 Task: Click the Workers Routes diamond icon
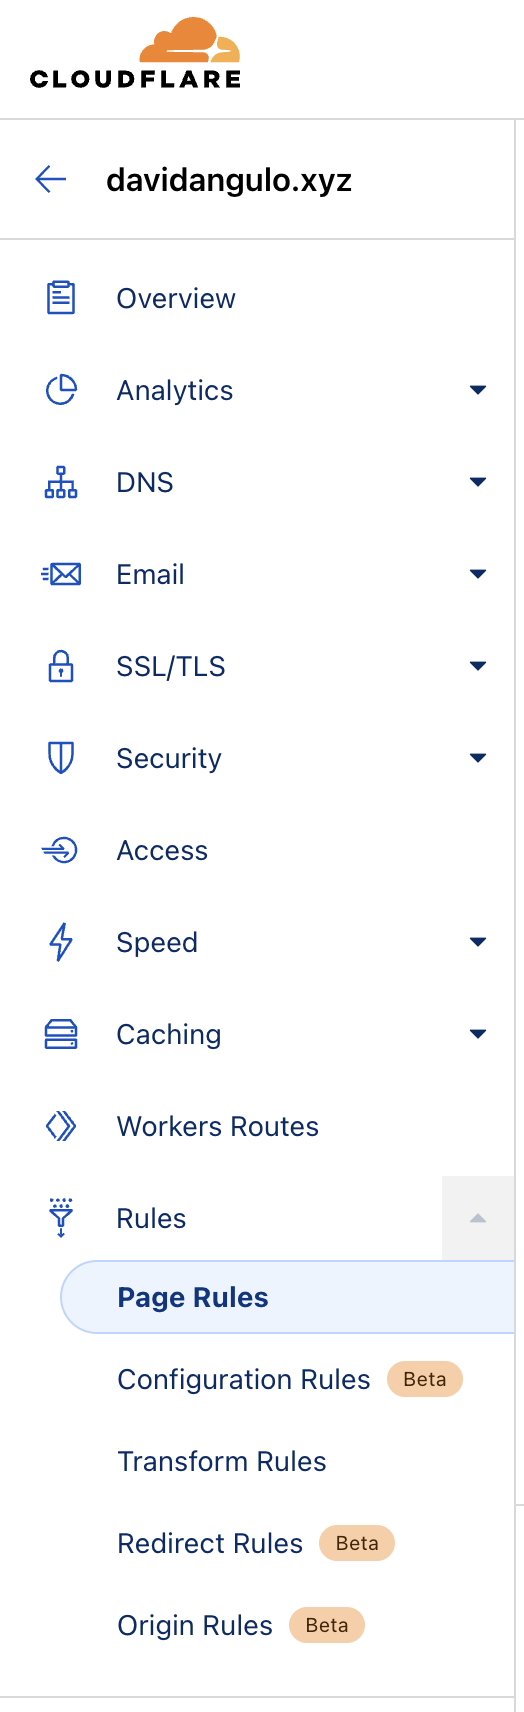tap(61, 1126)
